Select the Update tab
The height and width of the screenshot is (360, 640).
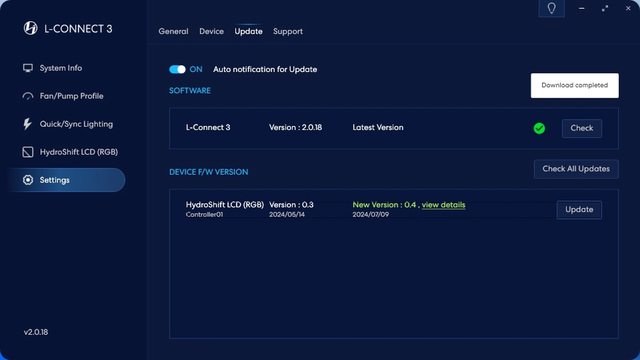248,31
